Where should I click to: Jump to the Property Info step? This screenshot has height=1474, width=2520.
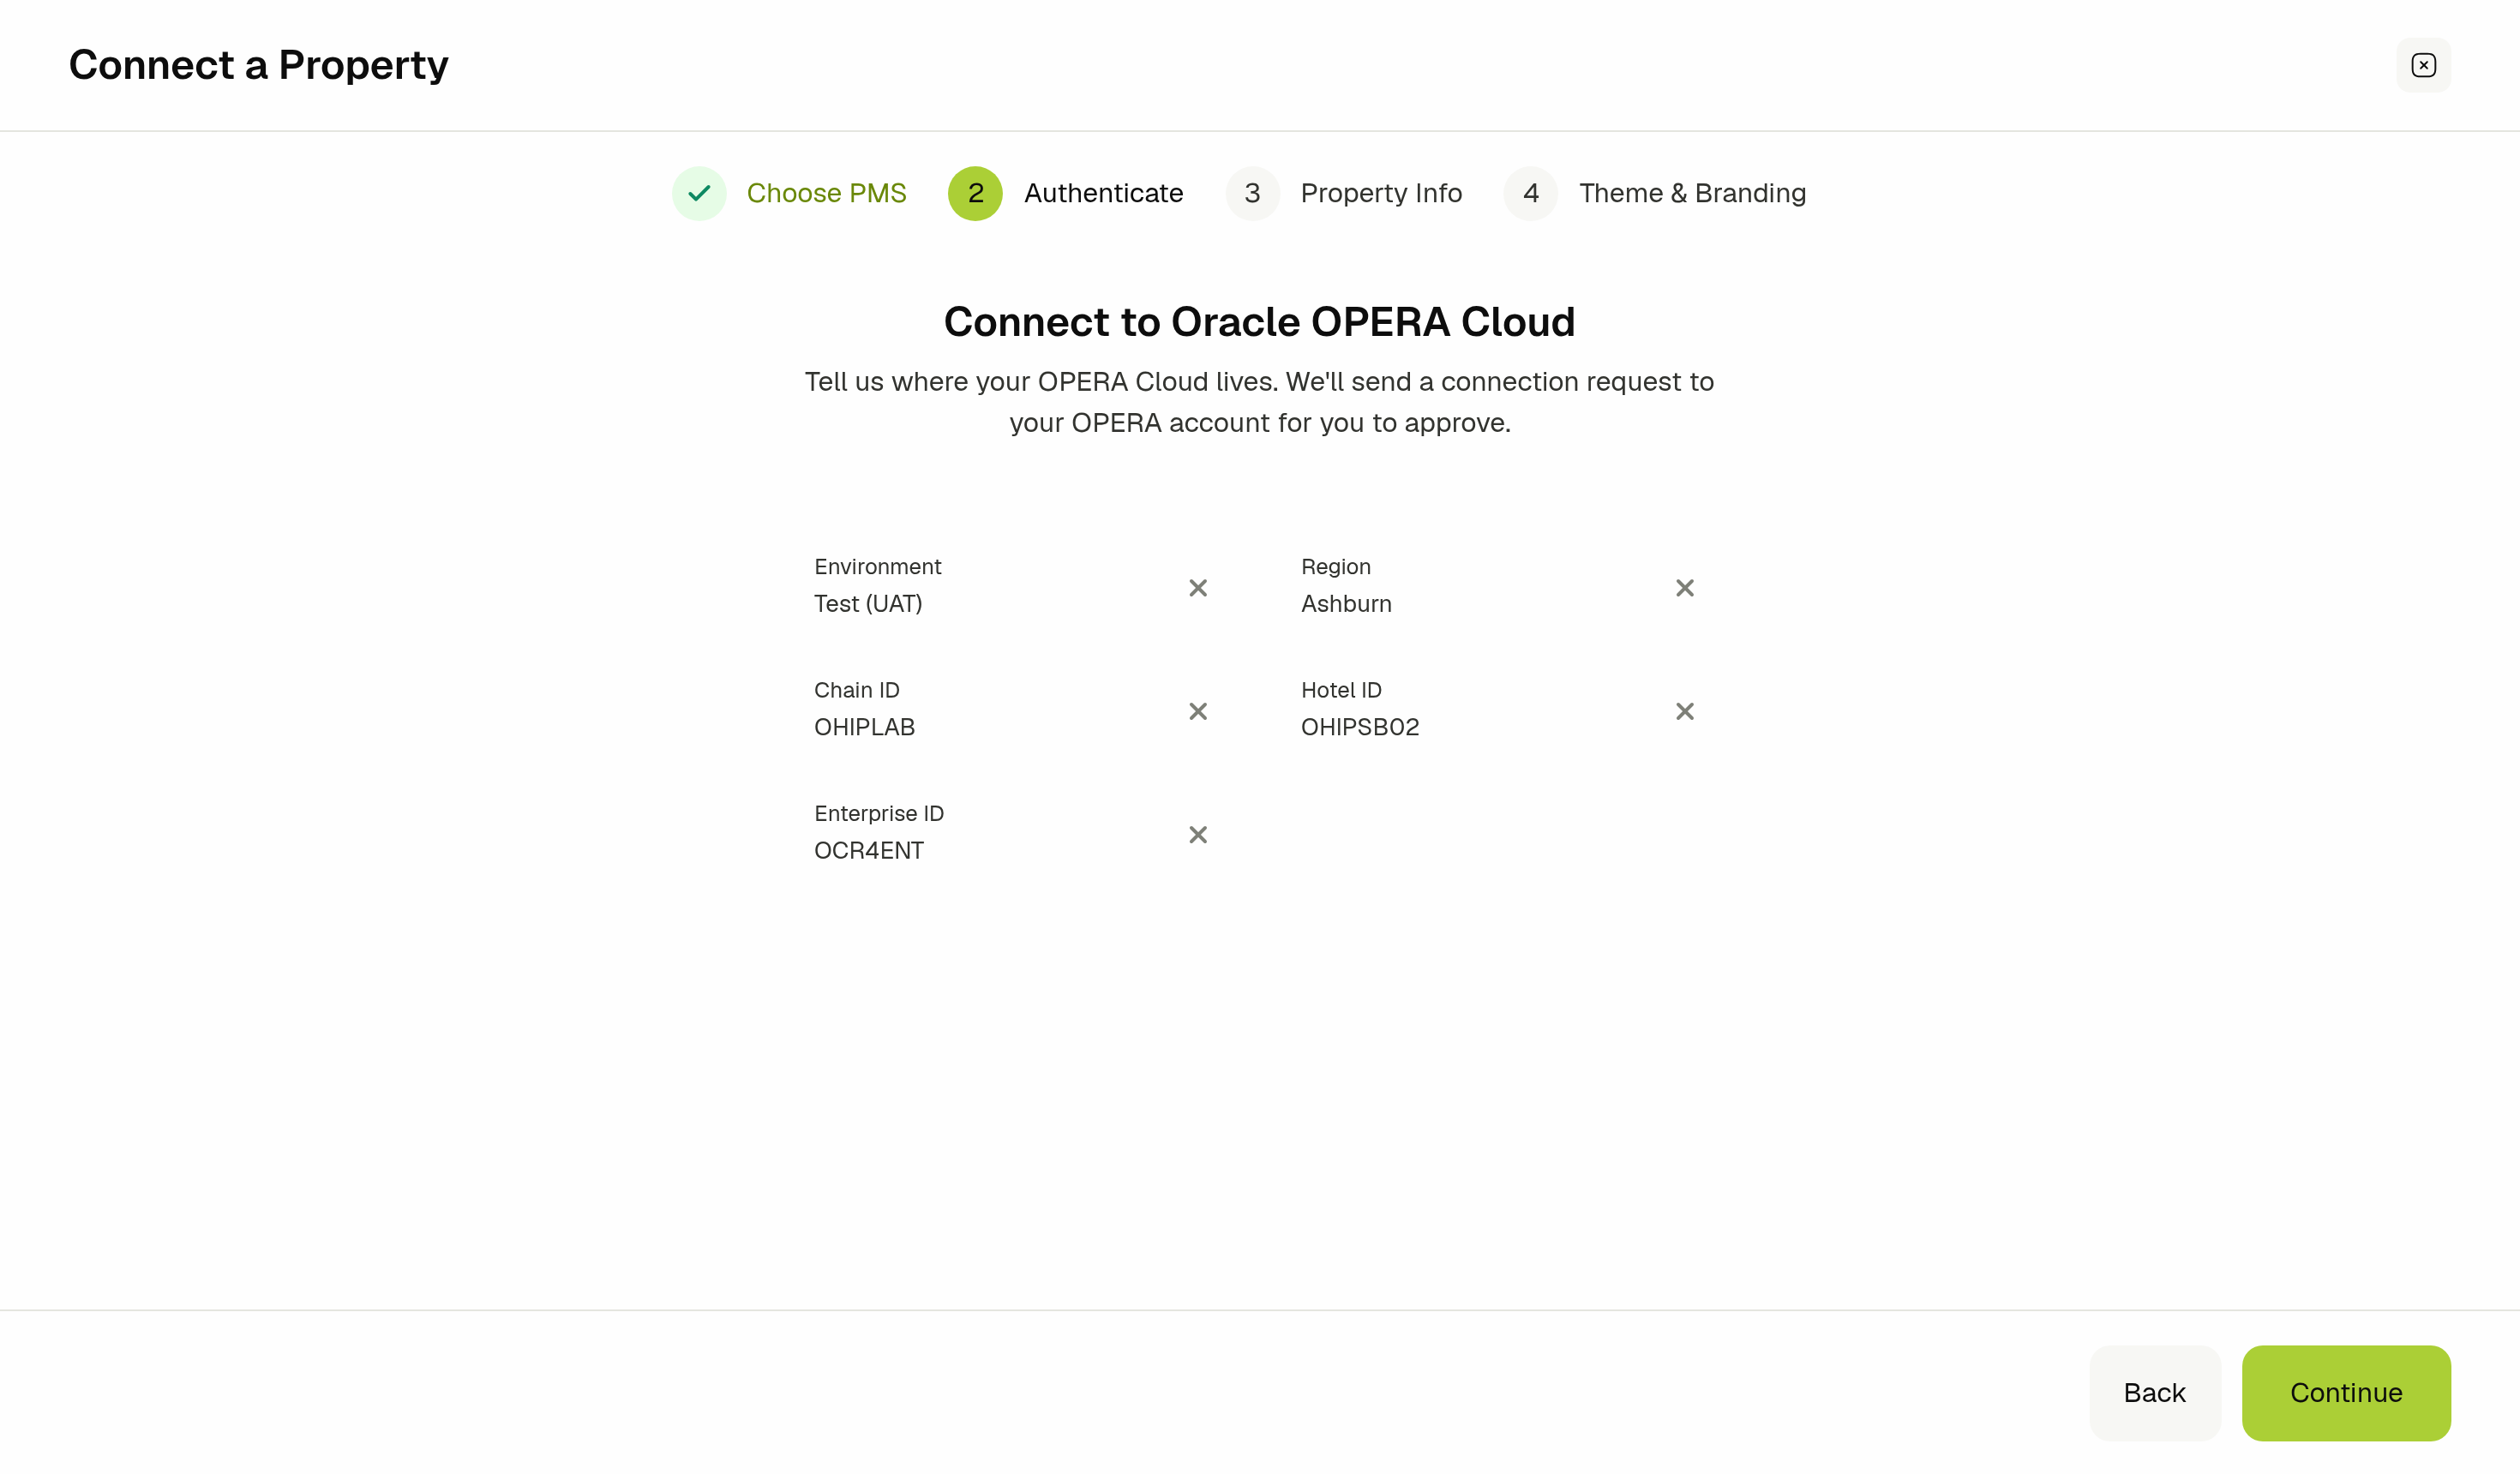[1381, 193]
